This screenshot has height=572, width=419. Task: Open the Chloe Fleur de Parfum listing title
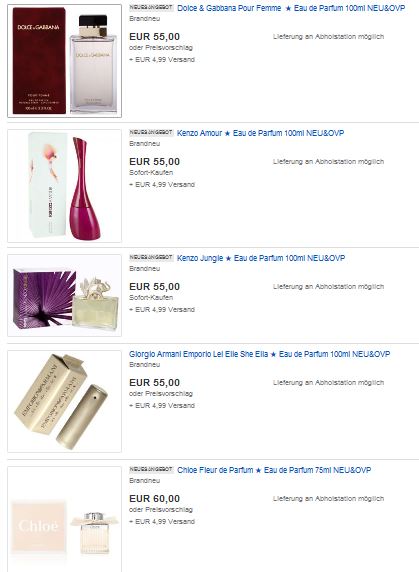274,470
